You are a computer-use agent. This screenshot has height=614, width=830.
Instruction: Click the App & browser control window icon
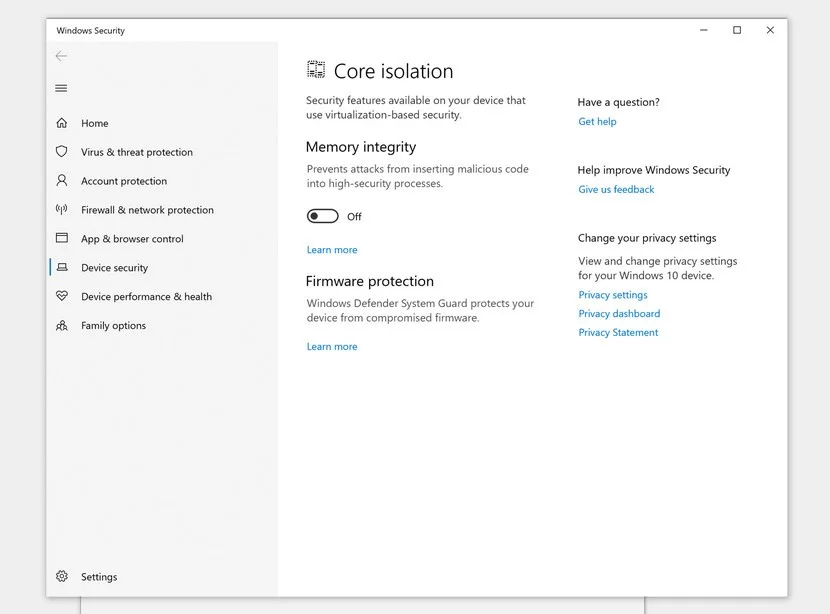click(62, 238)
